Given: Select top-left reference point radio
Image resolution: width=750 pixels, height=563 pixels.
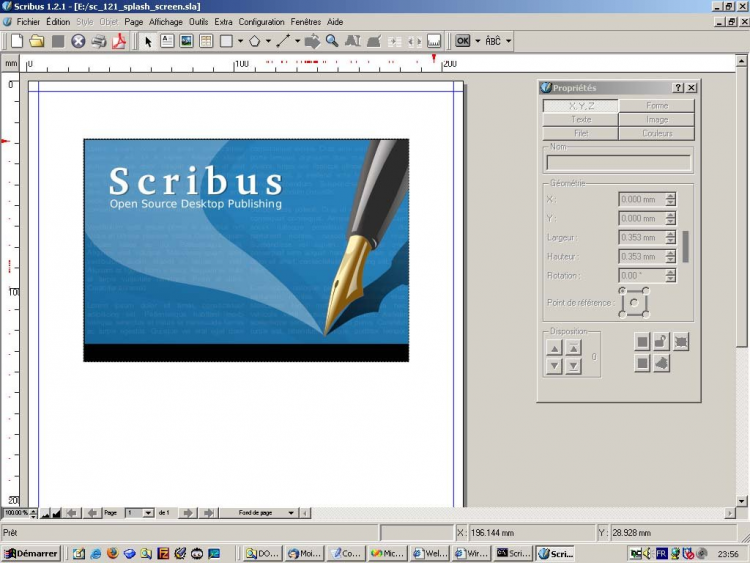Looking at the screenshot, I should click(x=622, y=291).
